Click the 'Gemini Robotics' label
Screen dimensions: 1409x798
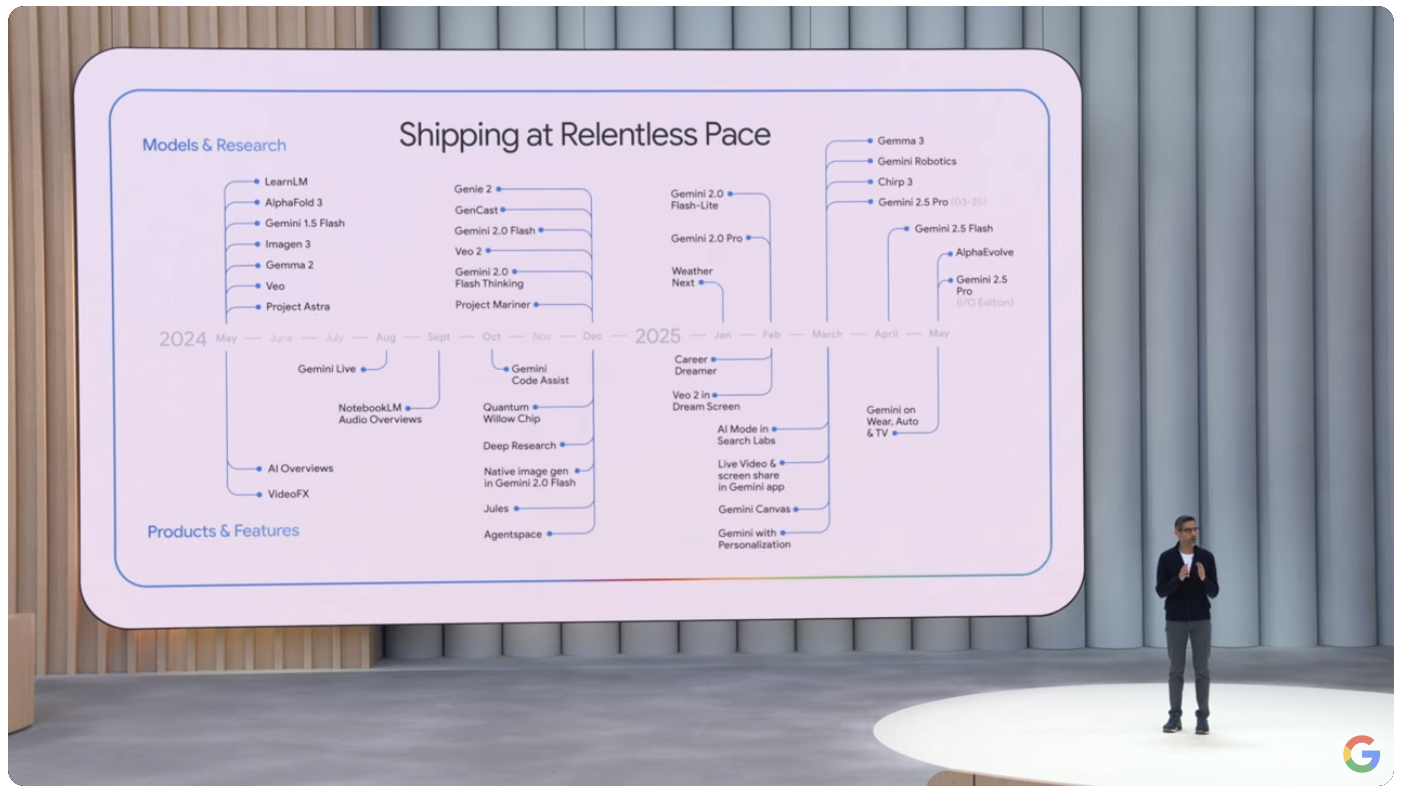[917, 162]
